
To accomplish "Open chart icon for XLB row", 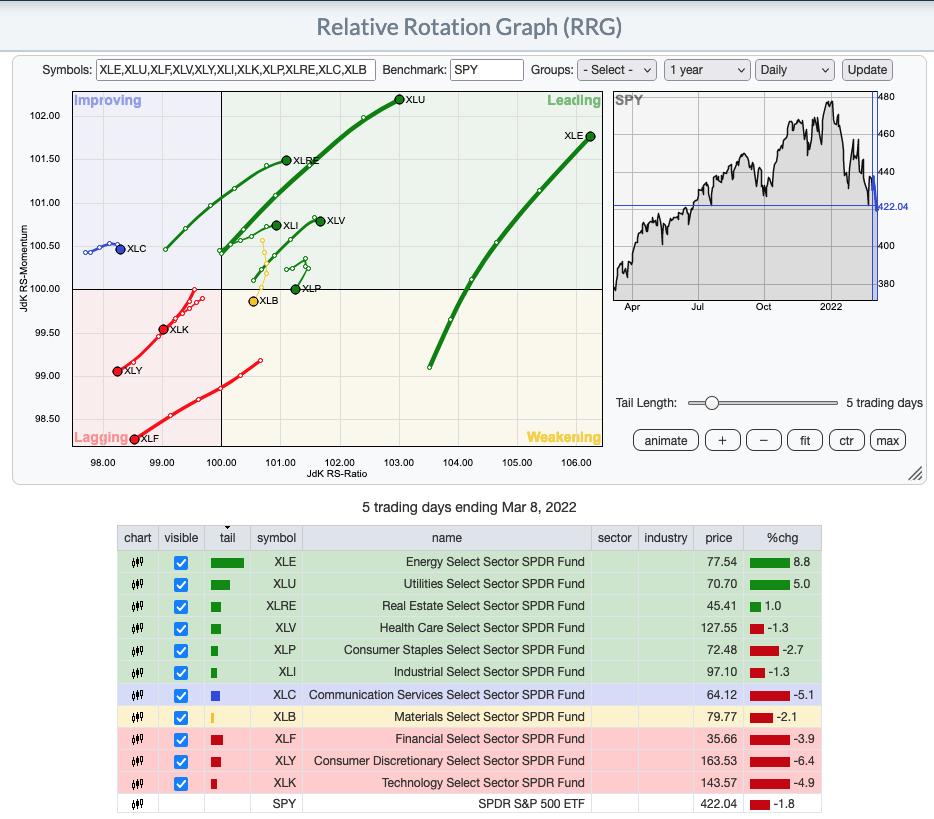I will (138, 717).
